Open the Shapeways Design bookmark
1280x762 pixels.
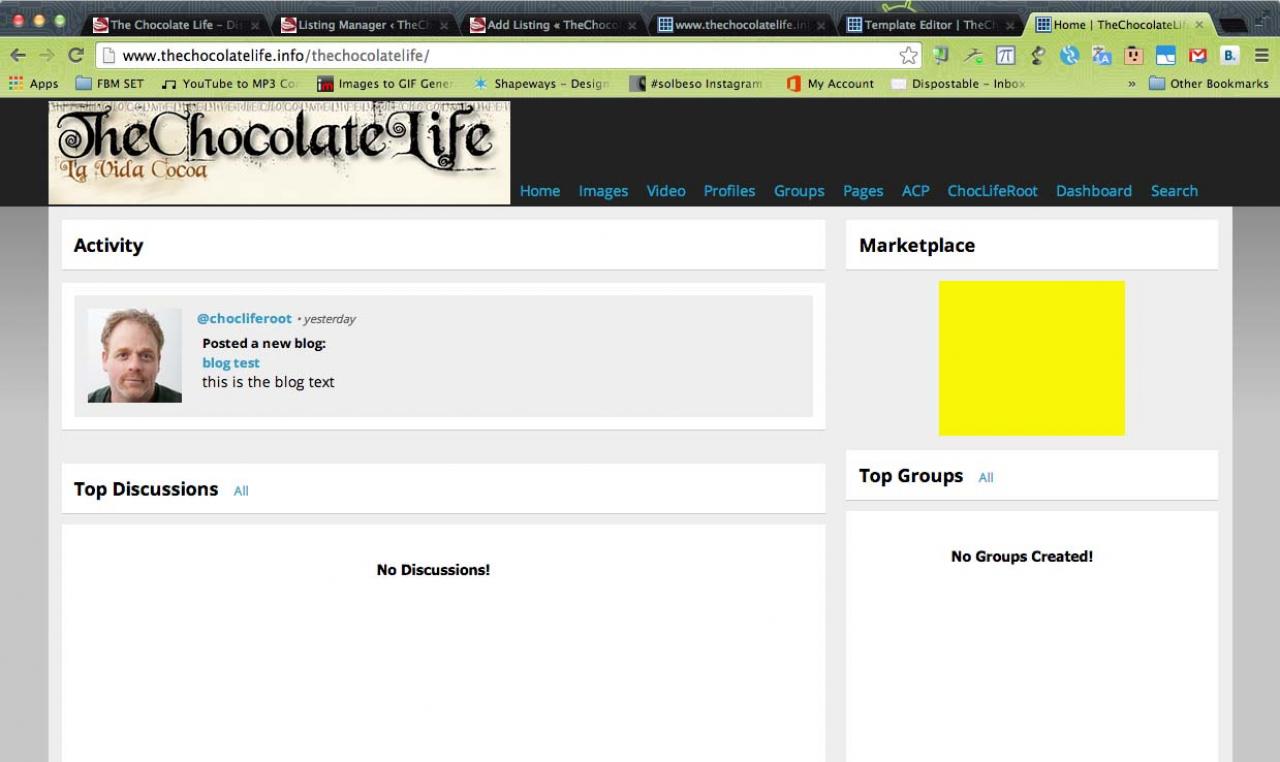pos(541,84)
